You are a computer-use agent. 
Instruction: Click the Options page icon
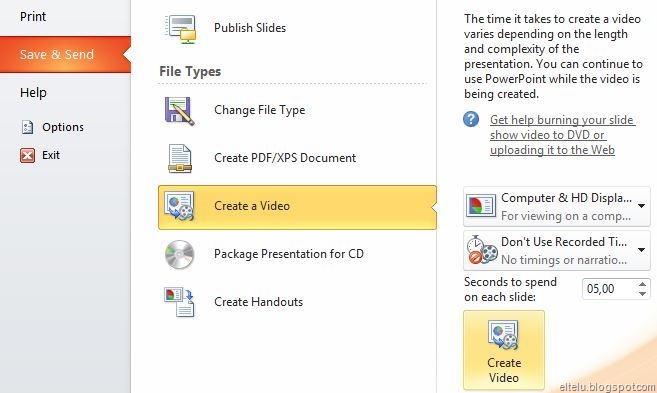tap(27, 127)
